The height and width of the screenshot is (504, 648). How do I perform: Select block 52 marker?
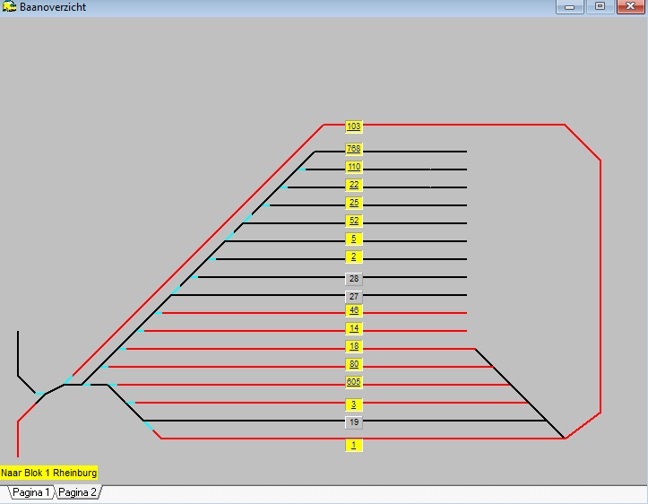(353, 221)
